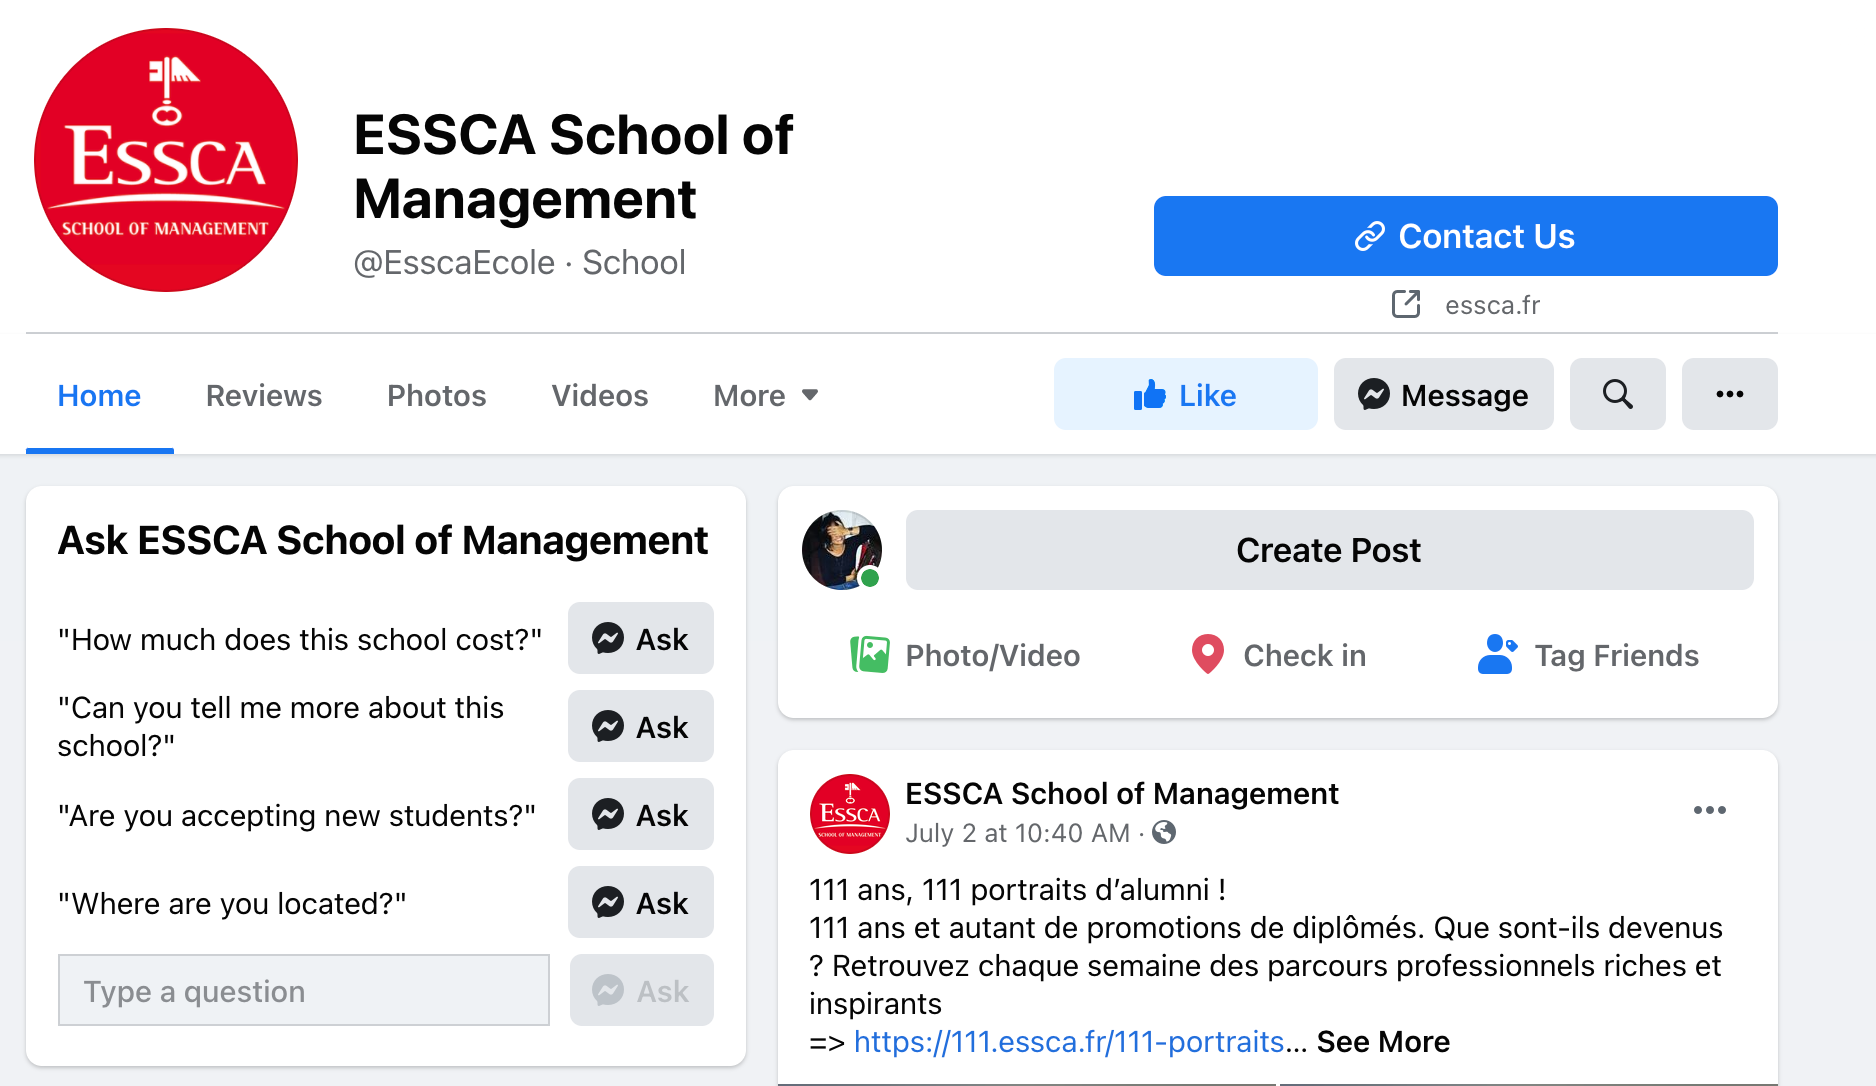Click the disabled Ask button beside the question field

641,990
